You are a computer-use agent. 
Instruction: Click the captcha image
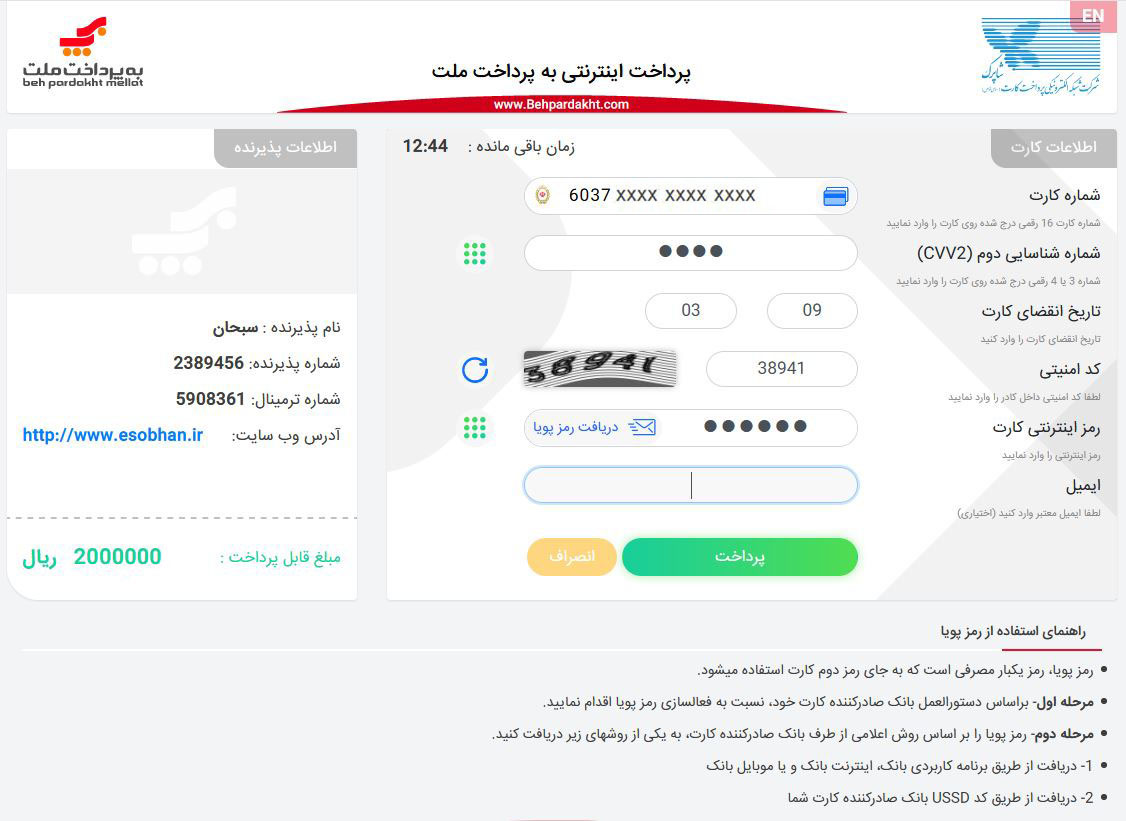[x=600, y=368]
